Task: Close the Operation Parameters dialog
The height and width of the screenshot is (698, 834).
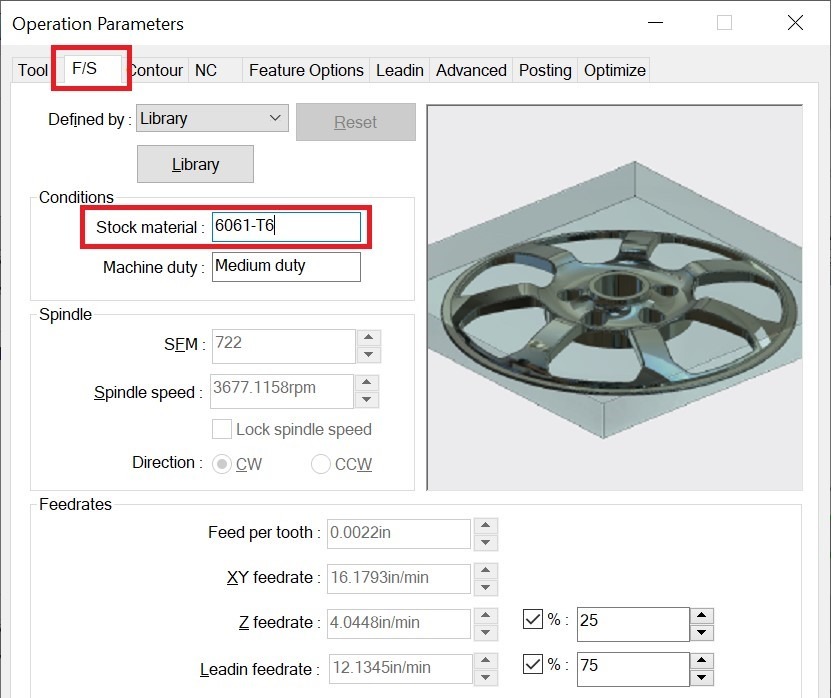Action: 795,23
